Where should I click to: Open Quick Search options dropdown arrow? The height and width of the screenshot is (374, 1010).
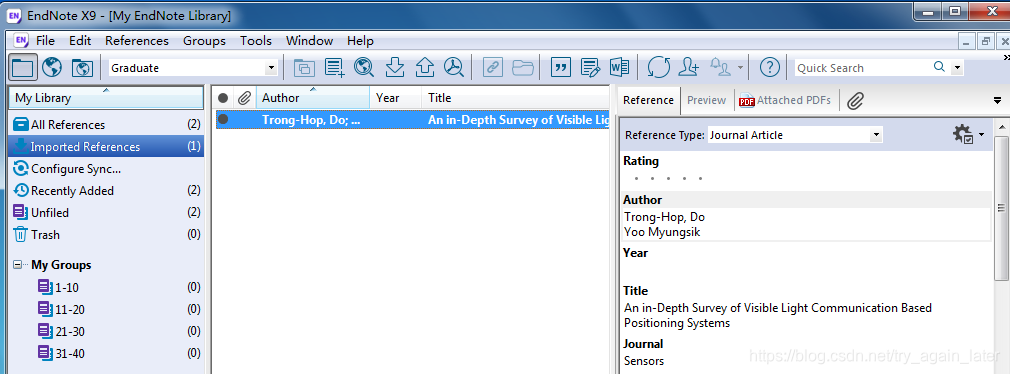[957, 68]
